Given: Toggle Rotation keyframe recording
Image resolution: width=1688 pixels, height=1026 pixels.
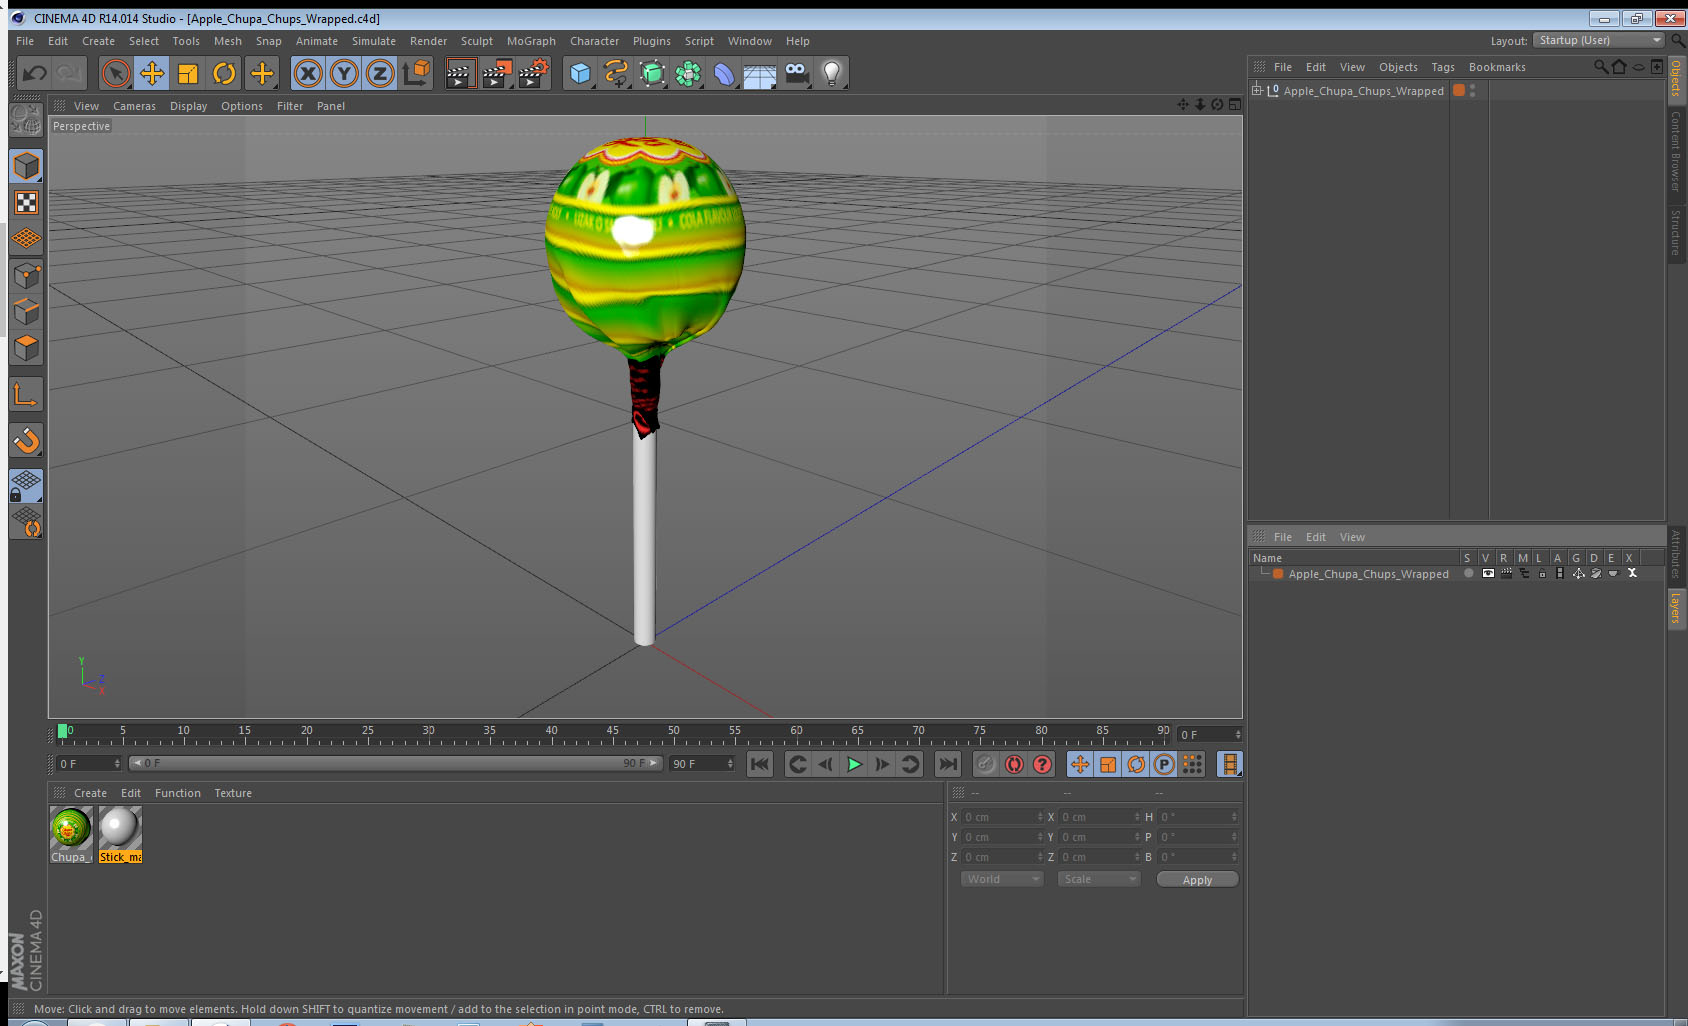Looking at the screenshot, I should [1136, 764].
